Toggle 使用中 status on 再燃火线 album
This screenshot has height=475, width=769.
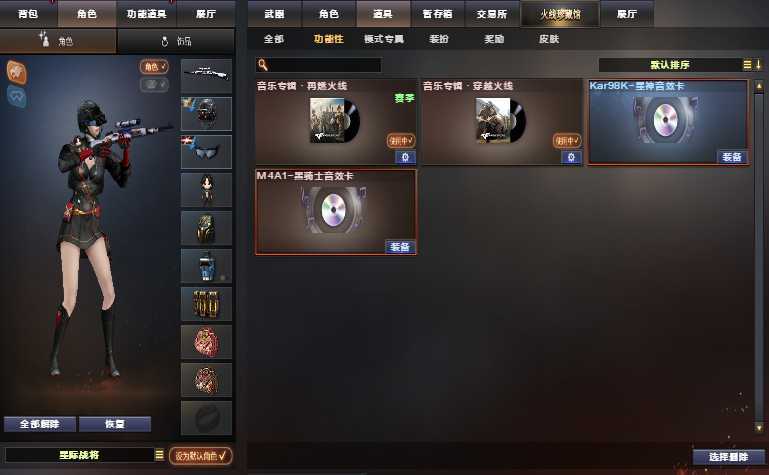coord(401,141)
